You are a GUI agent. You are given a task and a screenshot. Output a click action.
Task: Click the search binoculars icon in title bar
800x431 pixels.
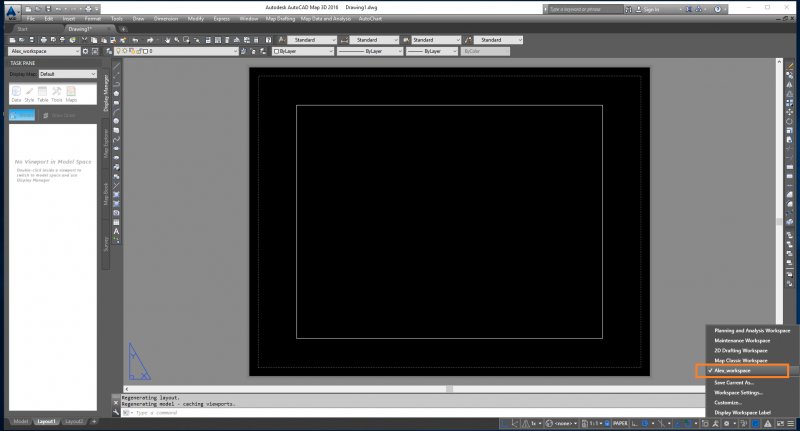629,9
